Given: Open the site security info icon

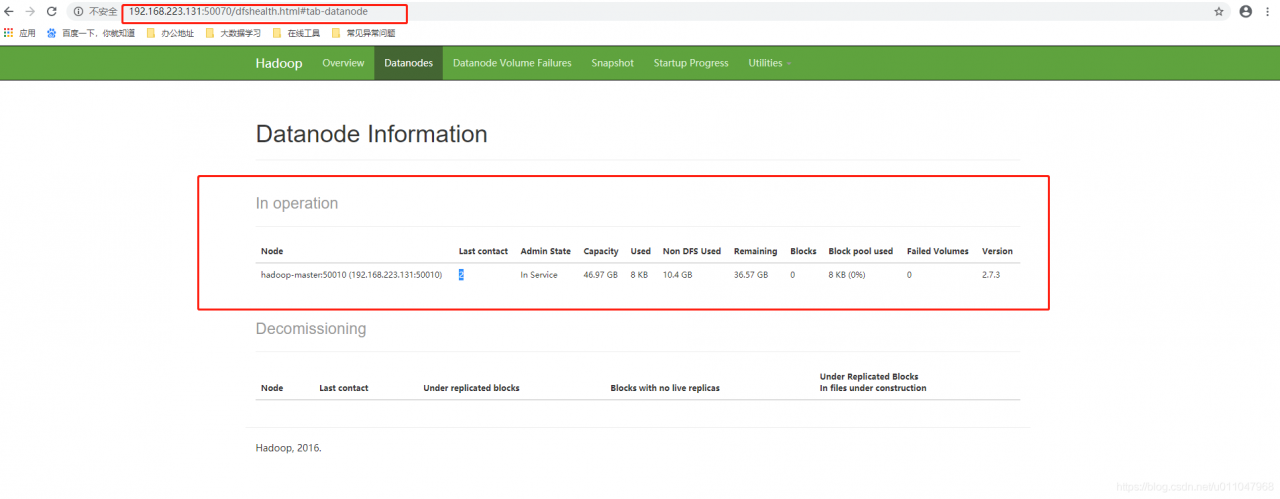Looking at the screenshot, I should [78, 12].
